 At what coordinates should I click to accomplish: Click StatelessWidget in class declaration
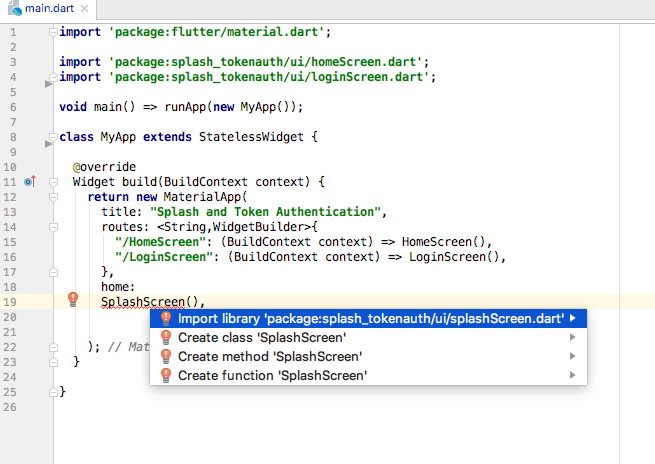251,137
